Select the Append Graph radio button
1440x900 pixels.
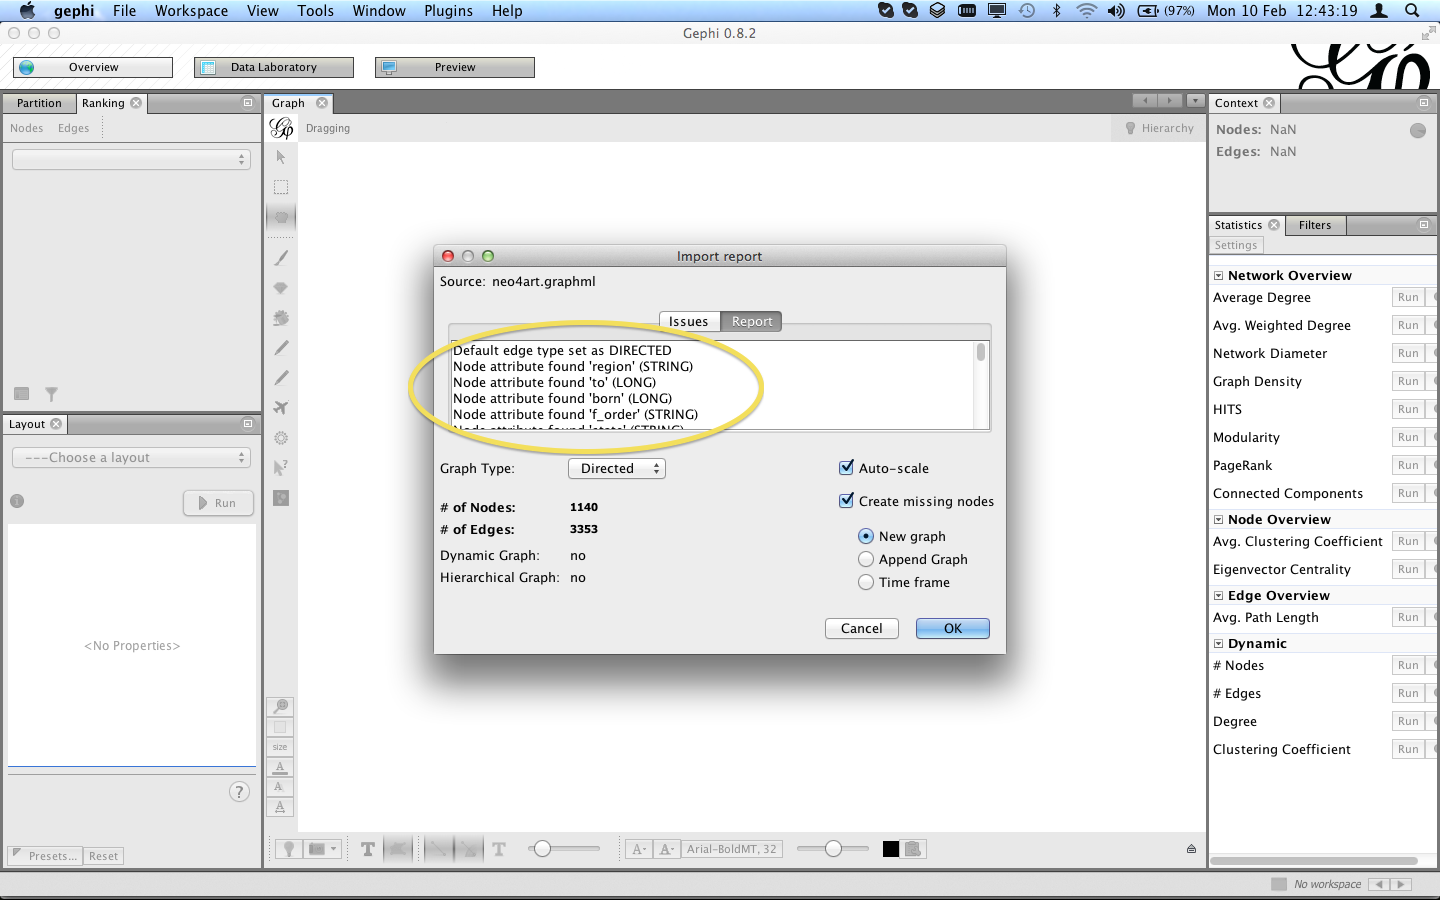point(866,559)
